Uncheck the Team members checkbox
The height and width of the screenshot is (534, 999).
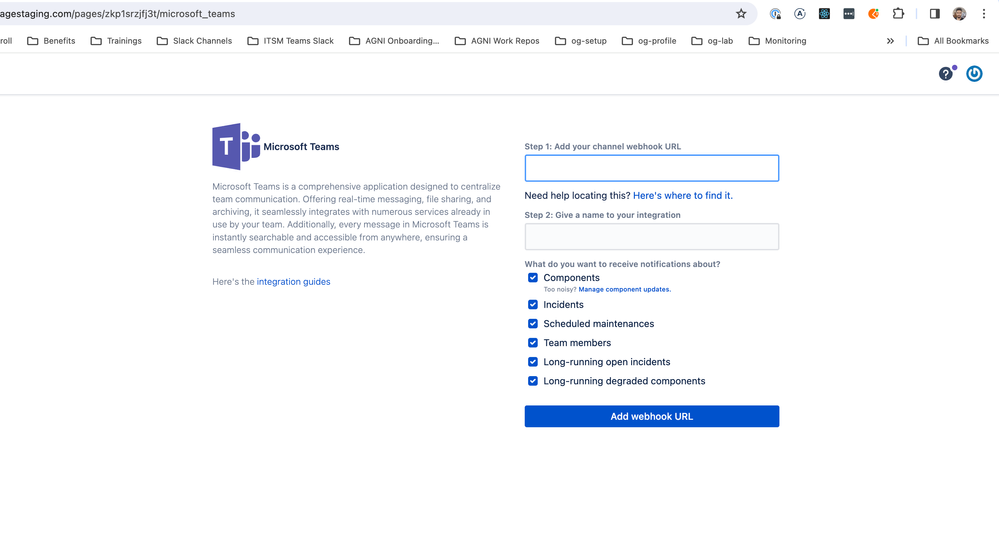click(533, 343)
